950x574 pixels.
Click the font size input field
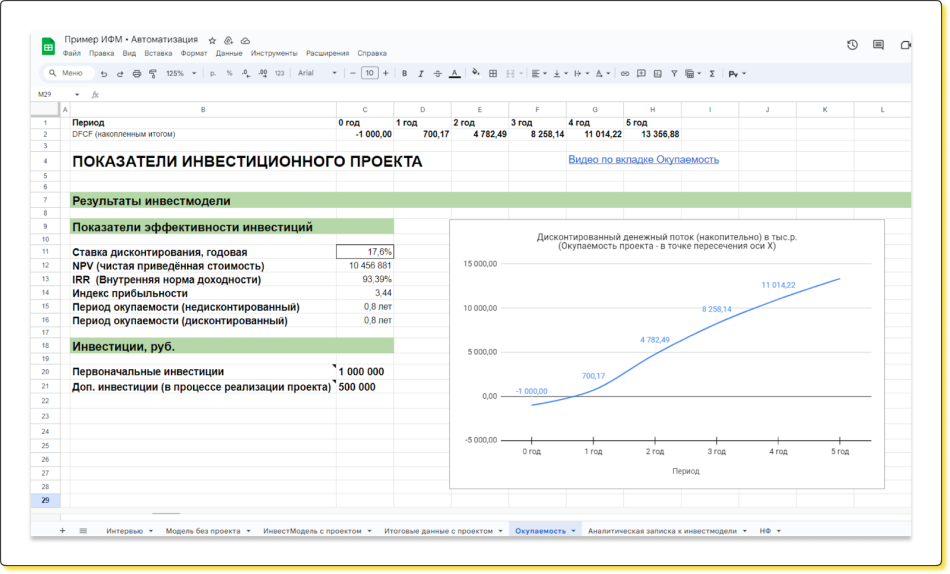click(x=370, y=73)
